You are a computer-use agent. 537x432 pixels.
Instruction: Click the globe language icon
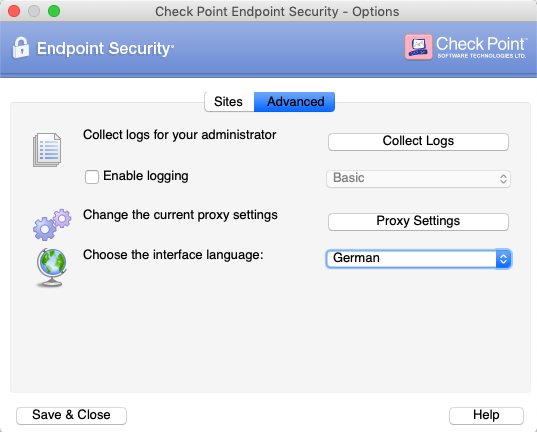51,267
